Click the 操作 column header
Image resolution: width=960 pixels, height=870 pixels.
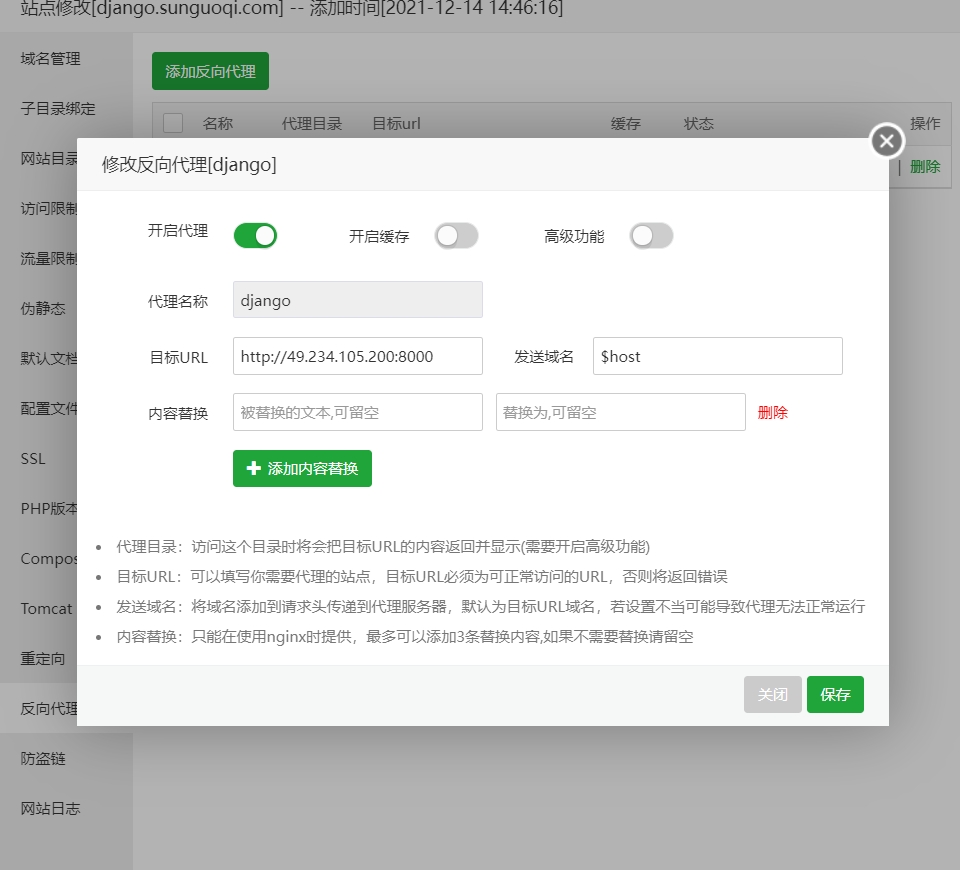(925, 124)
